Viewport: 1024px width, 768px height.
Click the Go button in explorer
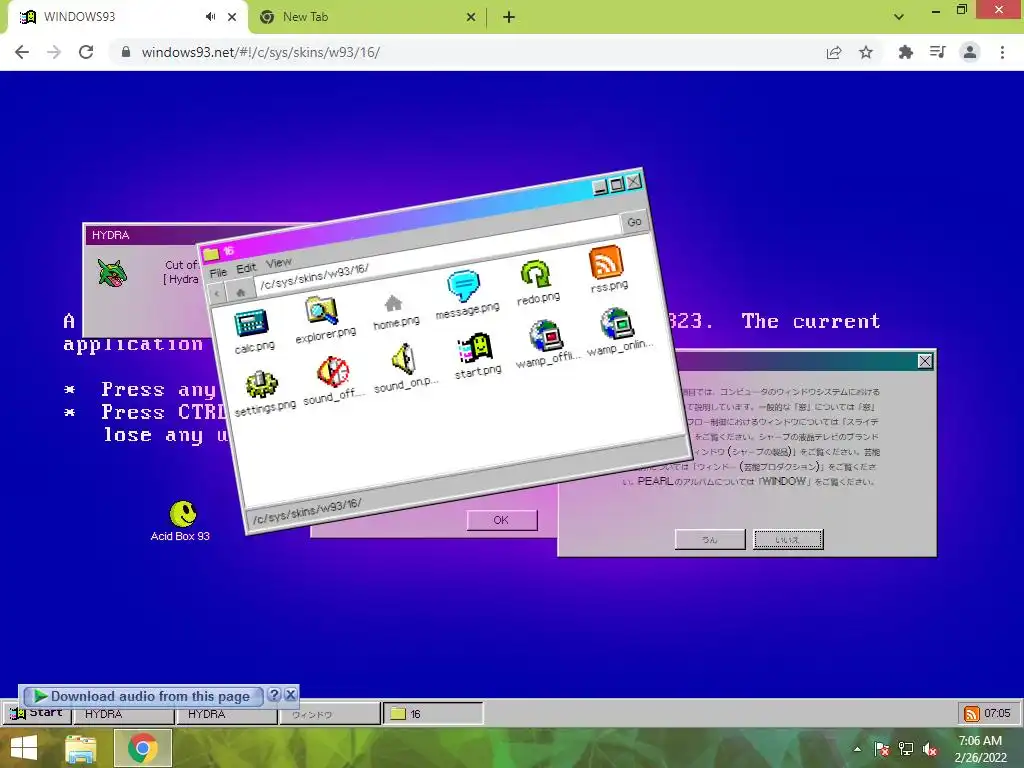[x=634, y=222]
